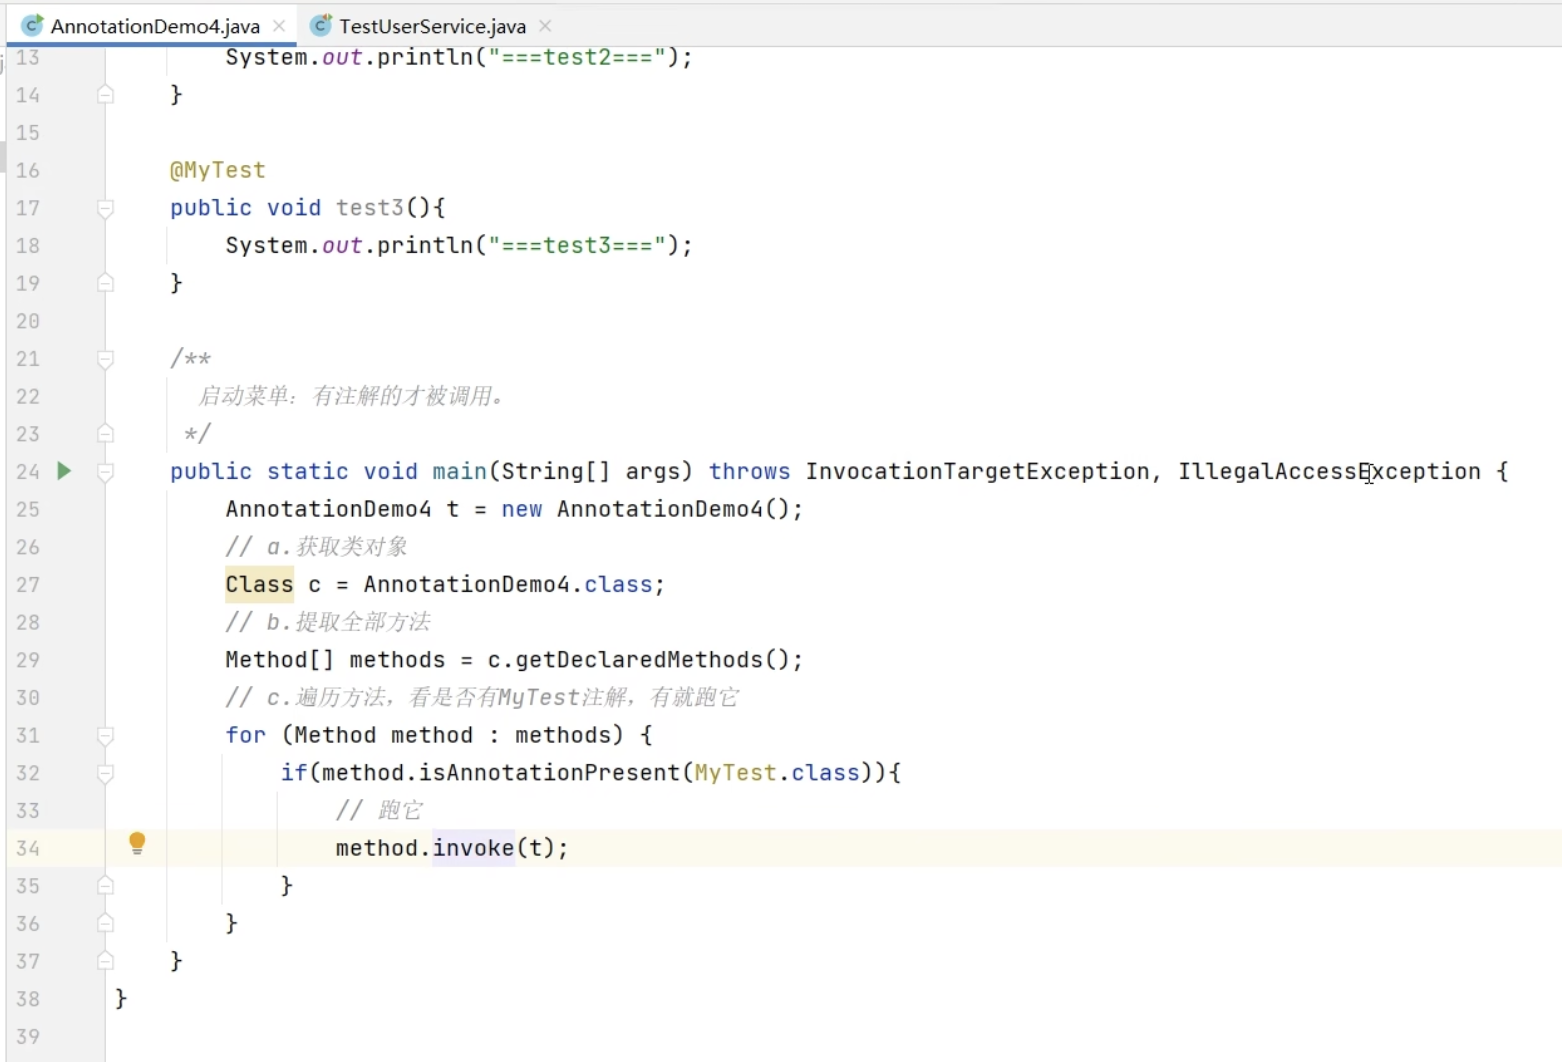The width and height of the screenshot is (1562, 1062).
Task: Open the yellow lightbulb quick-fix on line 34
Action: [137, 843]
